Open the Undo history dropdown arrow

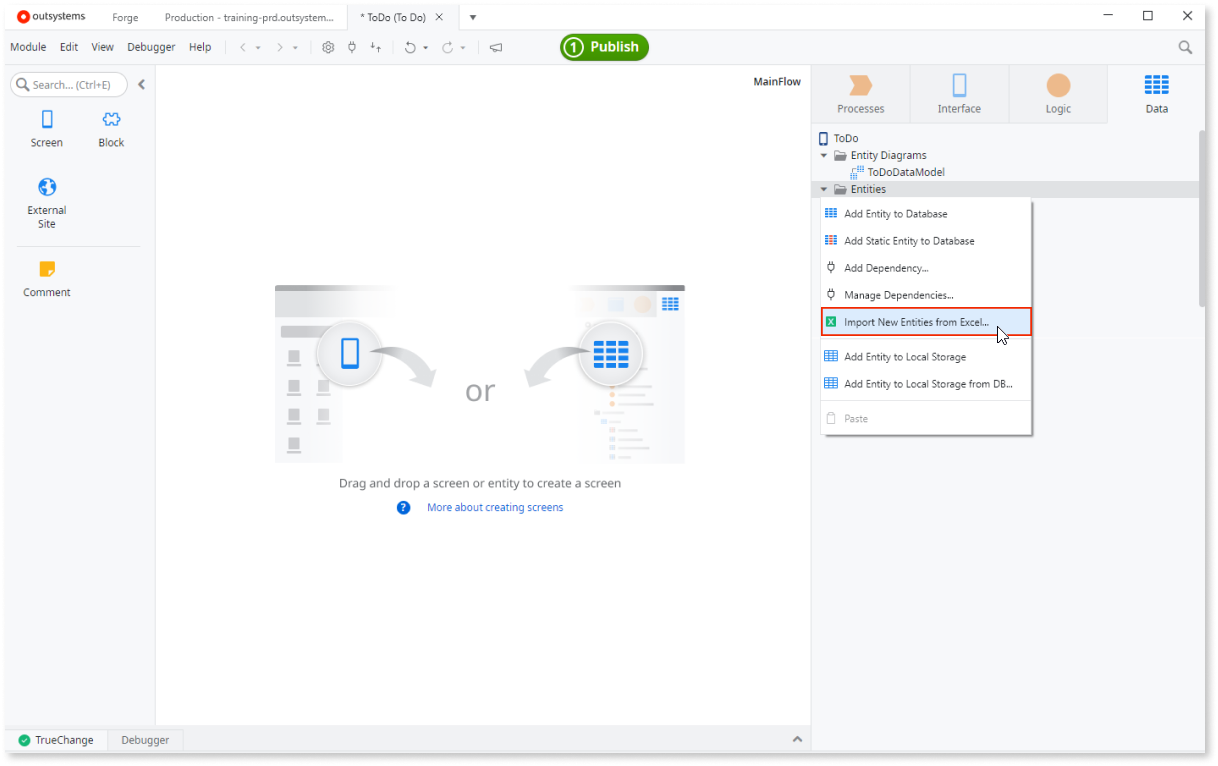pos(427,47)
